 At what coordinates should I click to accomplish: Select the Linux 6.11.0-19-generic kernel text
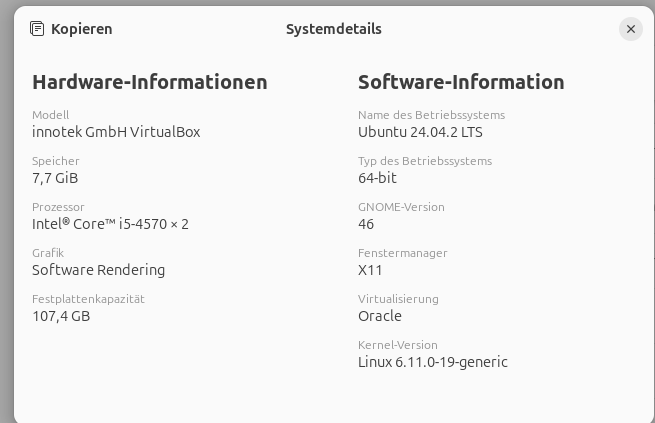pos(432,362)
